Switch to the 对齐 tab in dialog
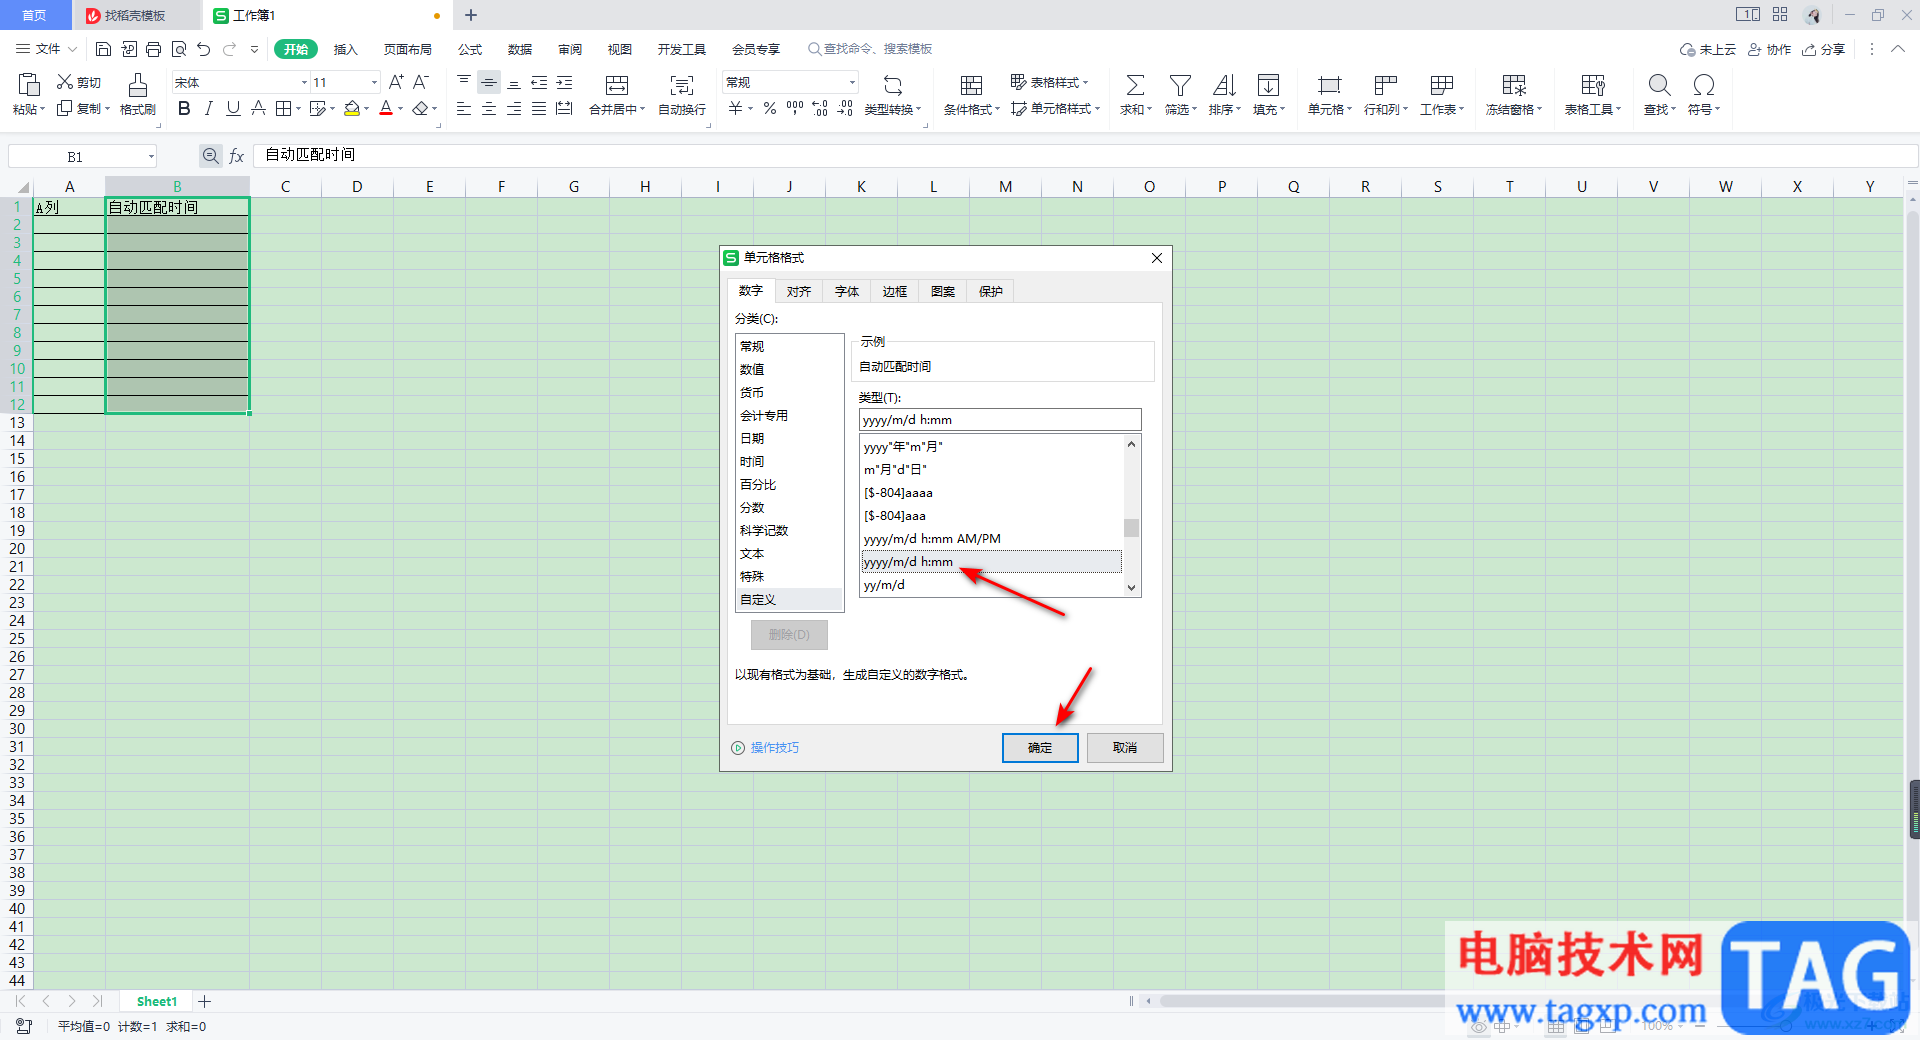The width and height of the screenshot is (1920, 1040). tap(798, 292)
